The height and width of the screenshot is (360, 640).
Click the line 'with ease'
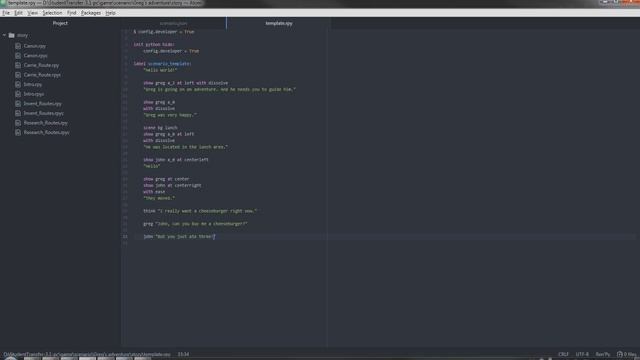(154, 192)
